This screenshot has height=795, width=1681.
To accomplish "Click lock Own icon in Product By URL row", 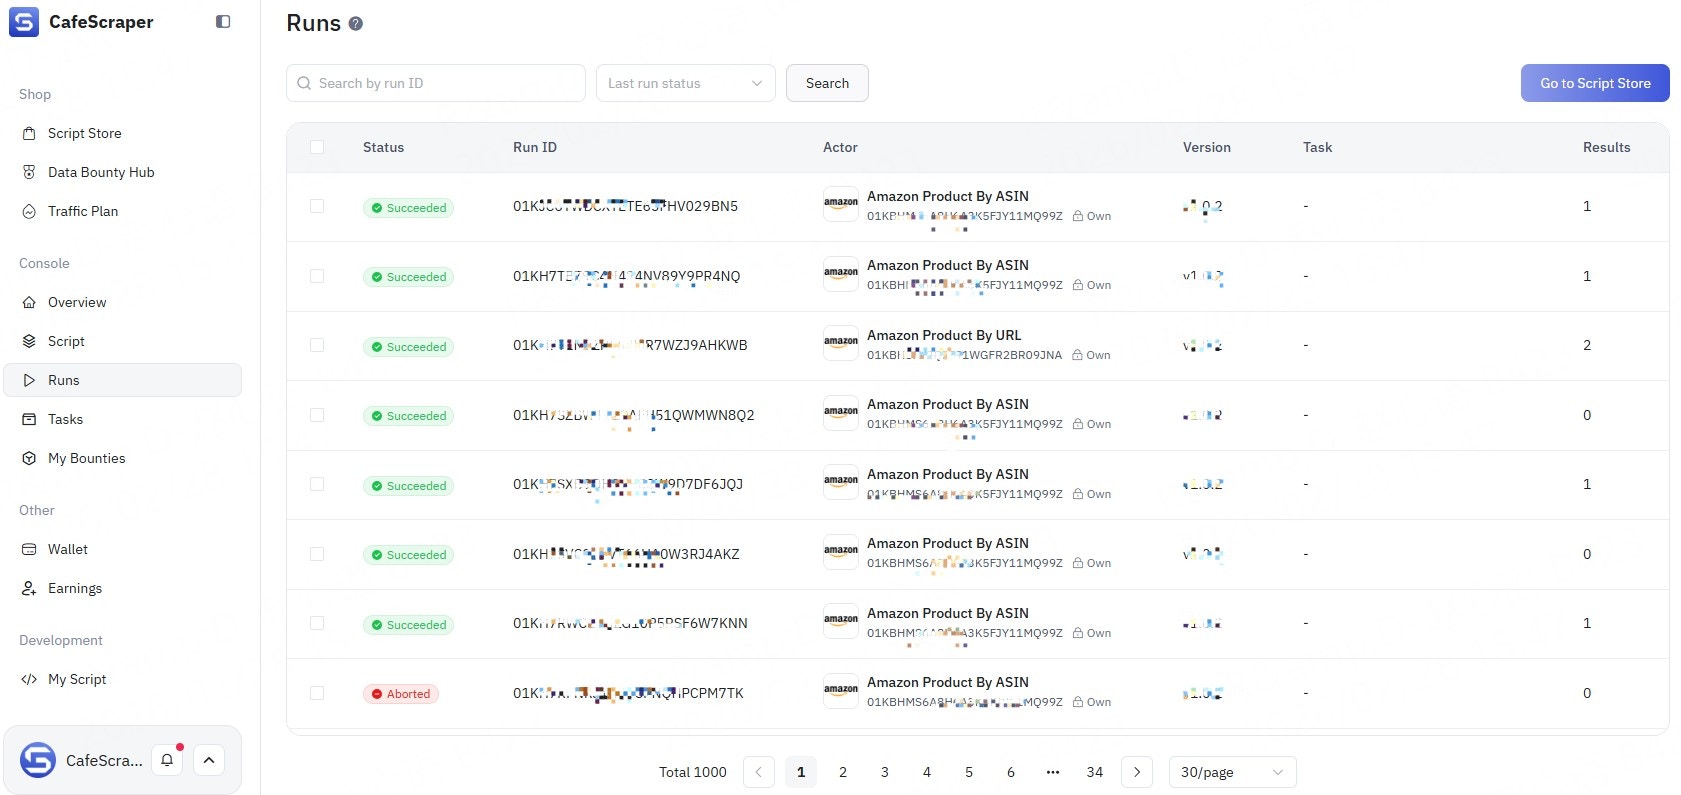I will click(x=1077, y=355).
